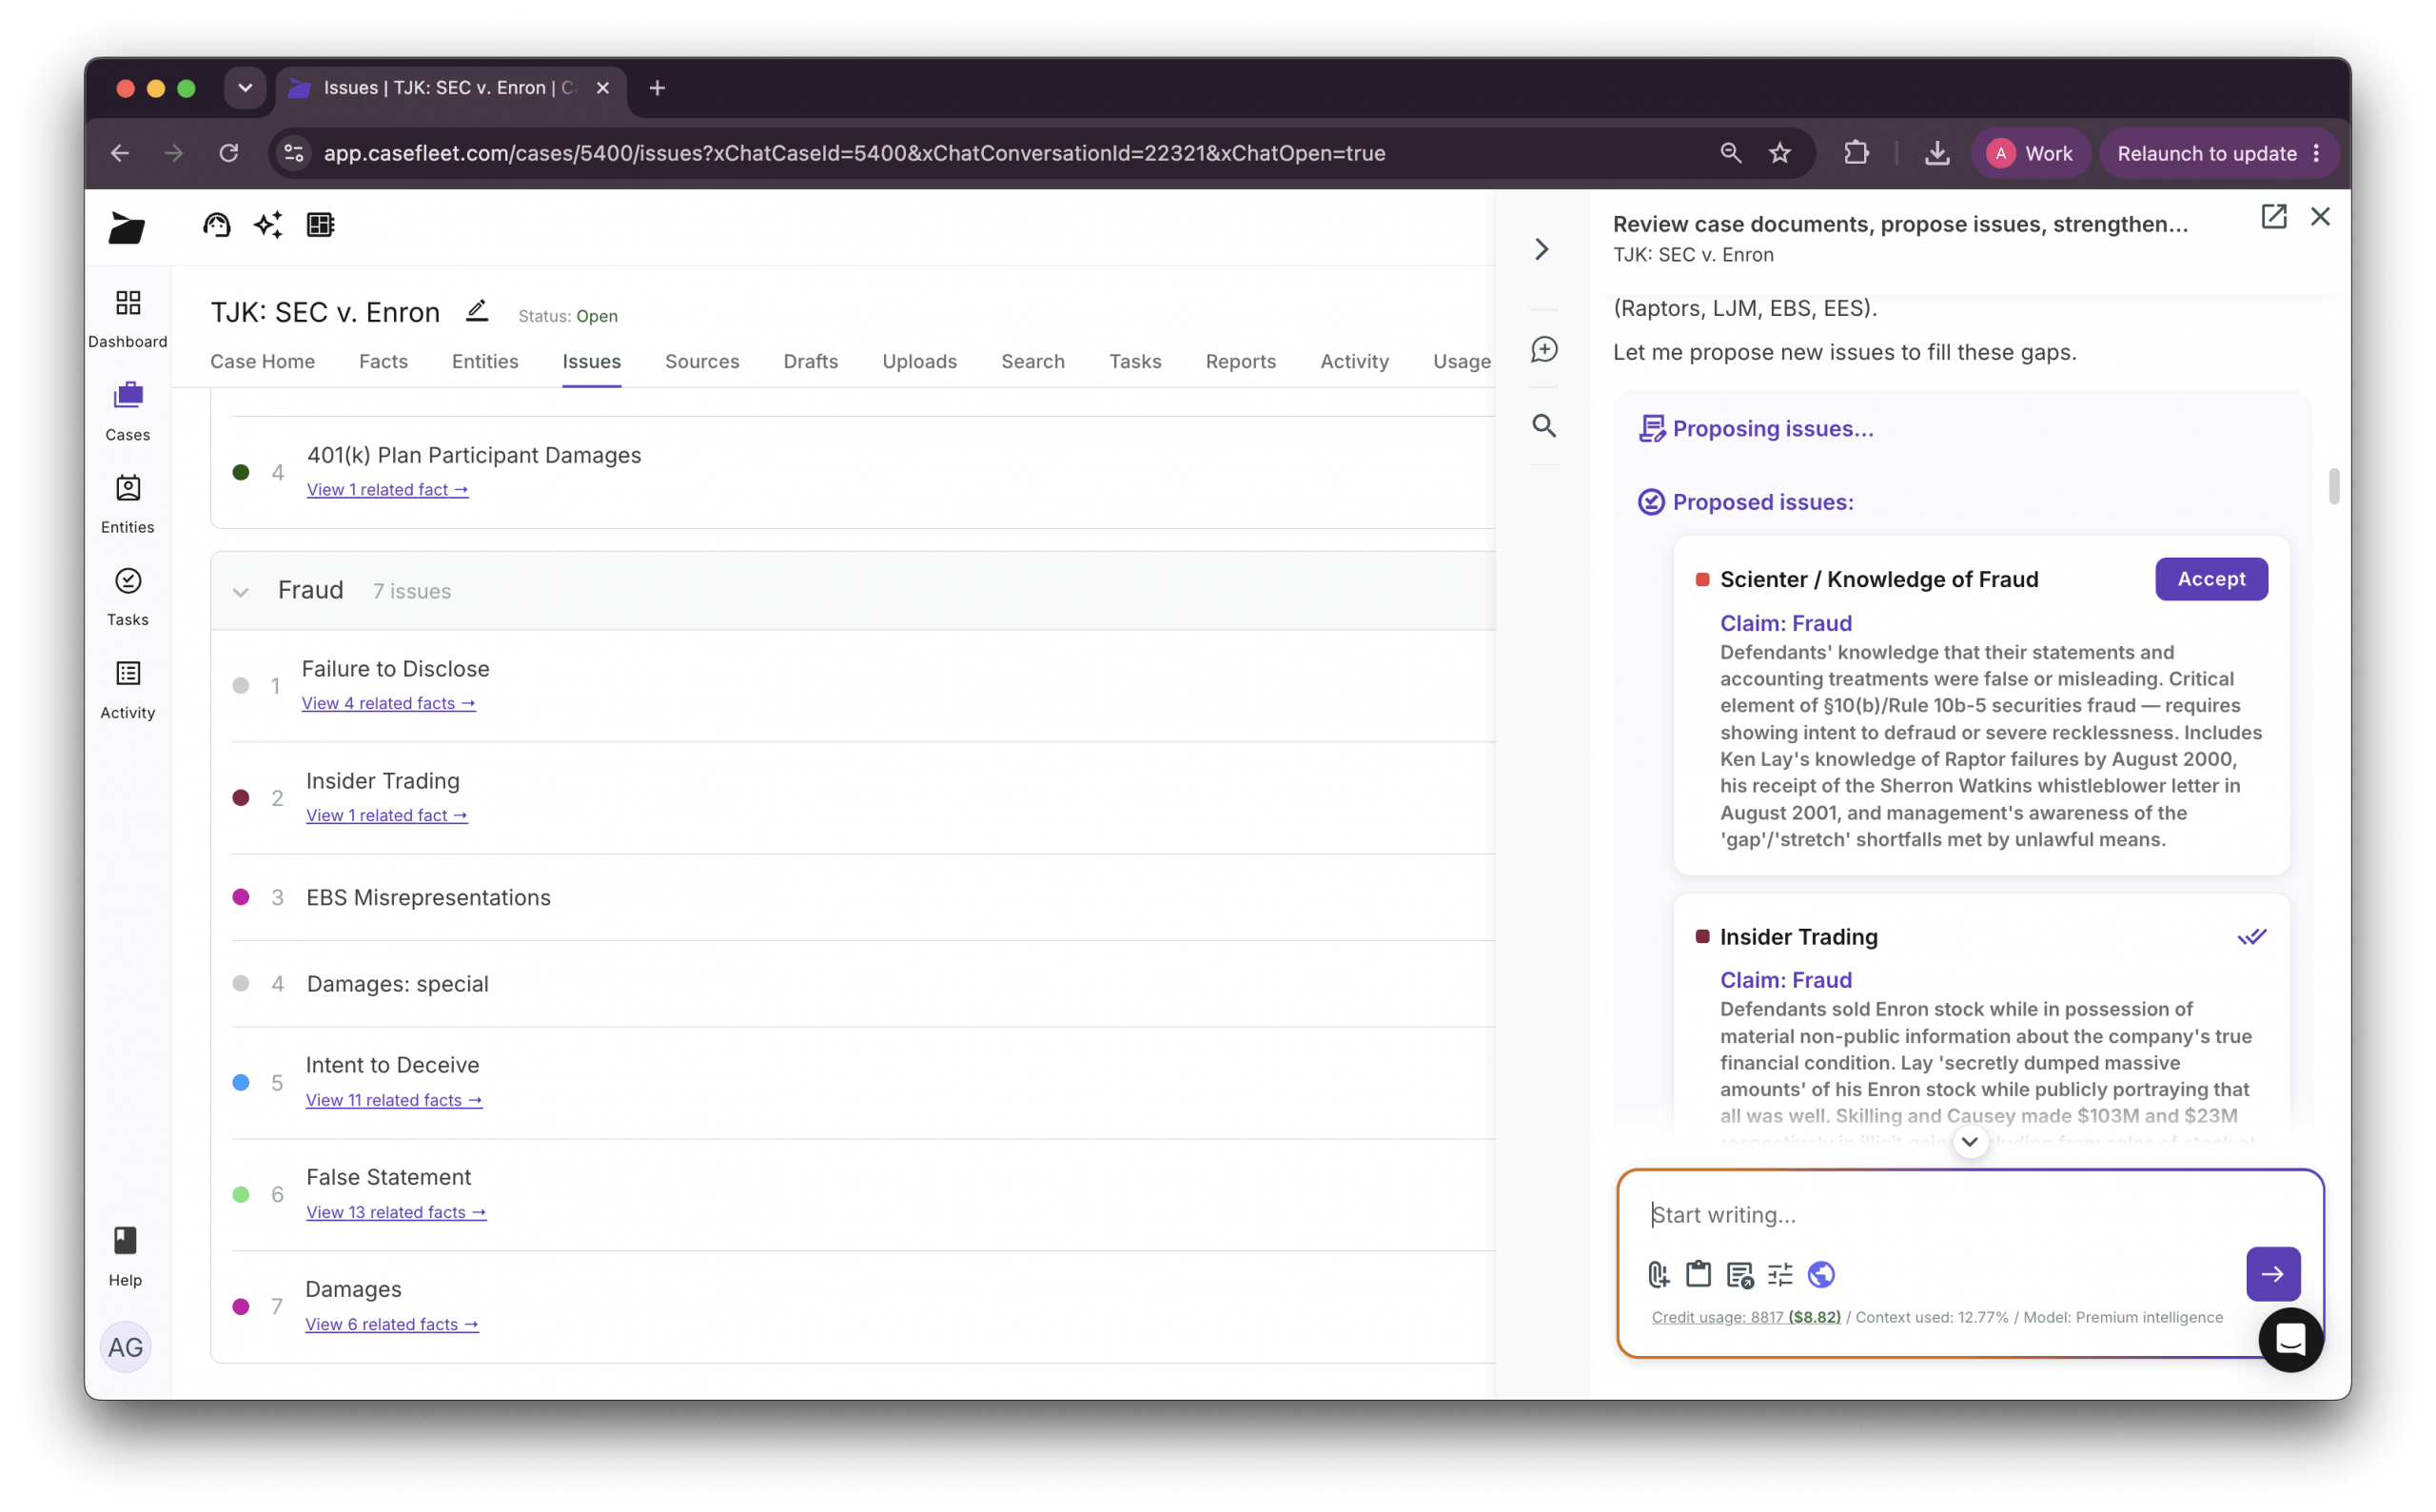2436x1512 pixels.
Task: Collapse the Fraud issues group
Action: click(x=240, y=592)
